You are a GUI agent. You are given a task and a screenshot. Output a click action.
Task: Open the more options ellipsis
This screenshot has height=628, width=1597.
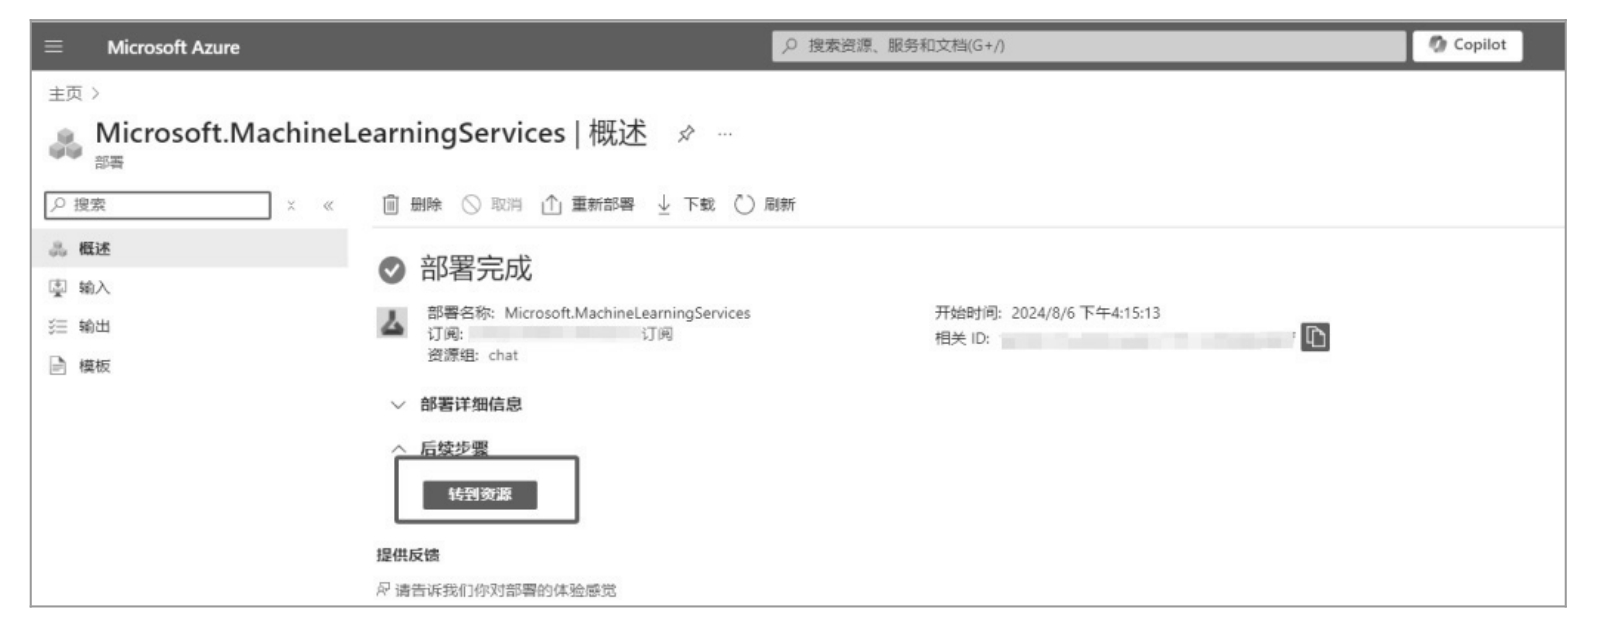(725, 134)
